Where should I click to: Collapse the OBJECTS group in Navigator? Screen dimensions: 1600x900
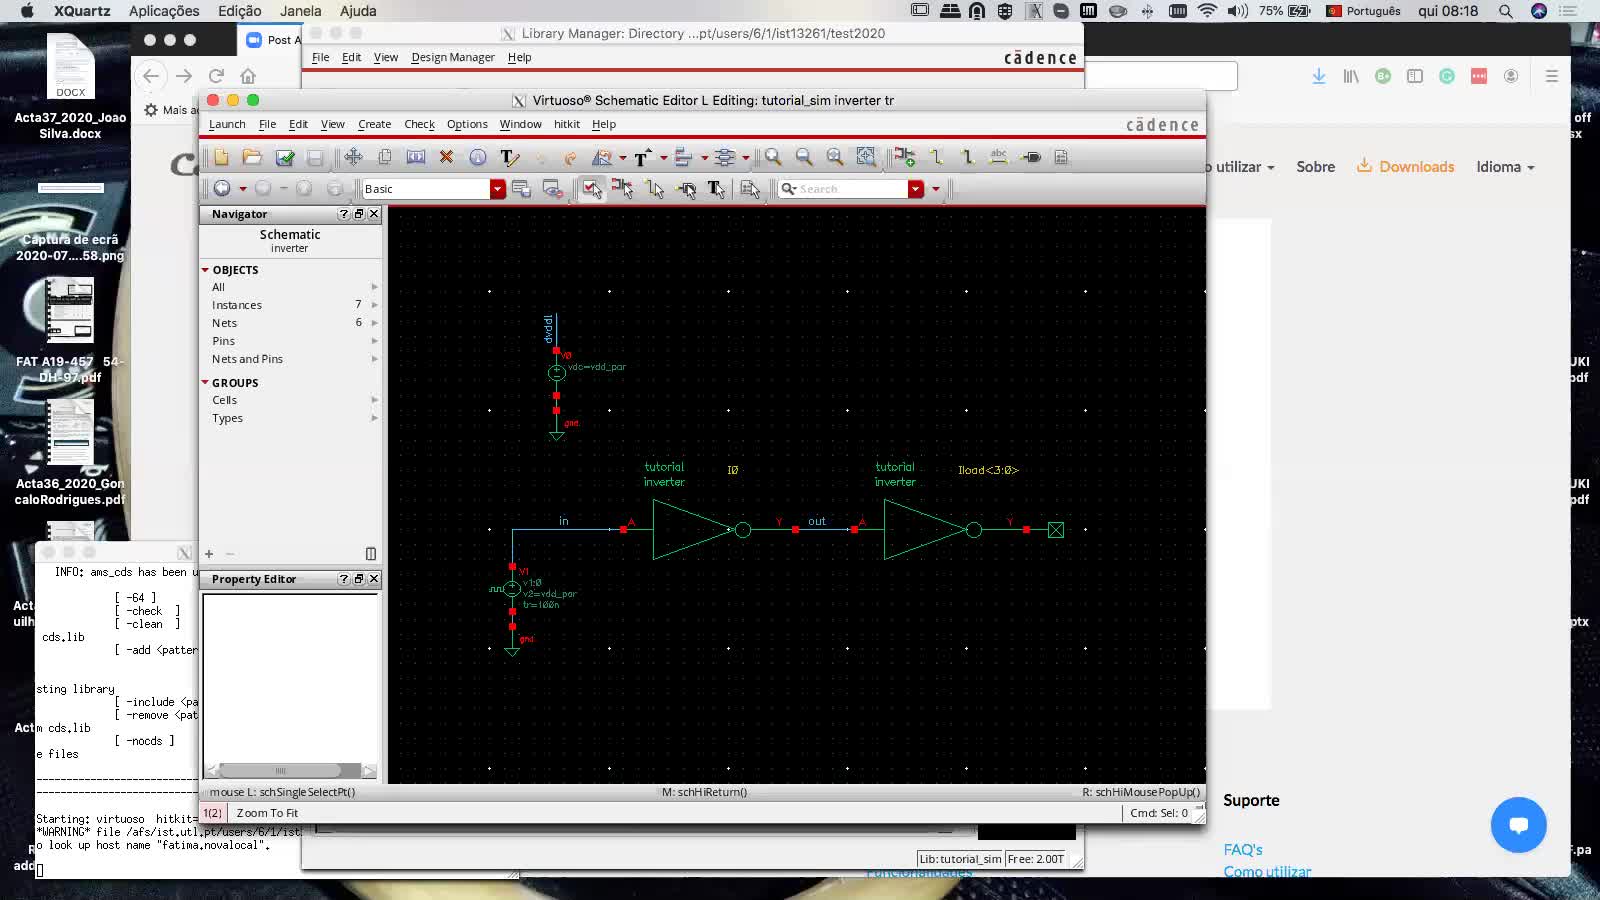coord(205,270)
